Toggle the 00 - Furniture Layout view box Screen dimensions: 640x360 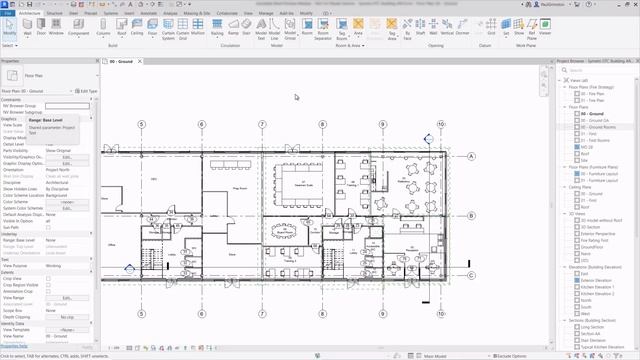577,173
